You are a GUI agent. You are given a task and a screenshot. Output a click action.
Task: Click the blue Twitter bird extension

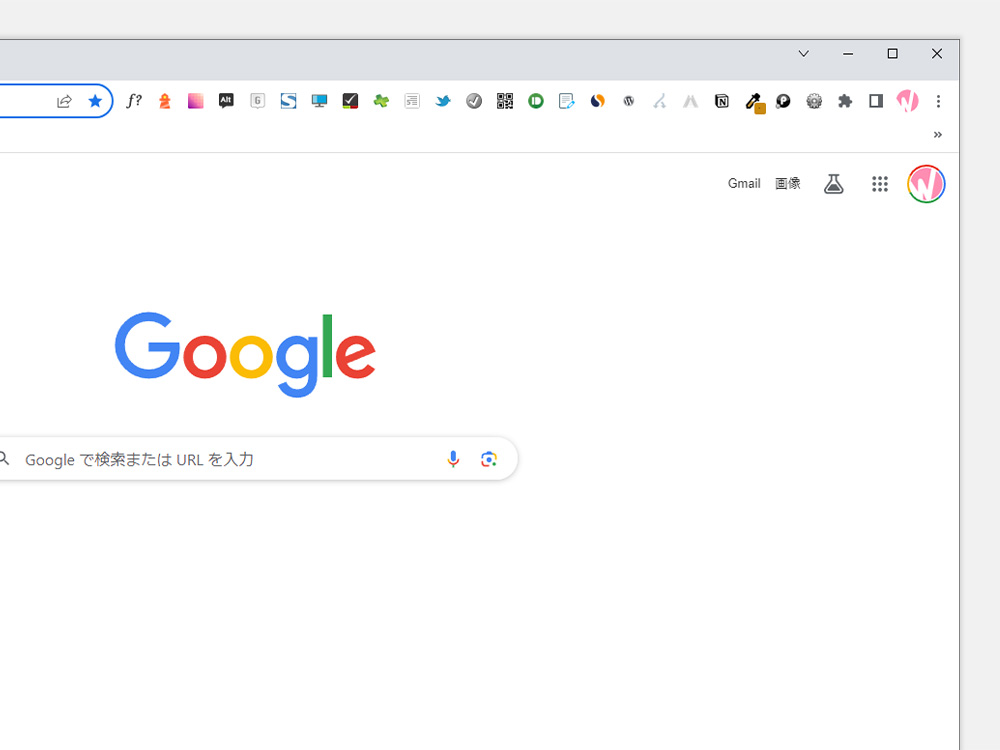click(443, 101)
